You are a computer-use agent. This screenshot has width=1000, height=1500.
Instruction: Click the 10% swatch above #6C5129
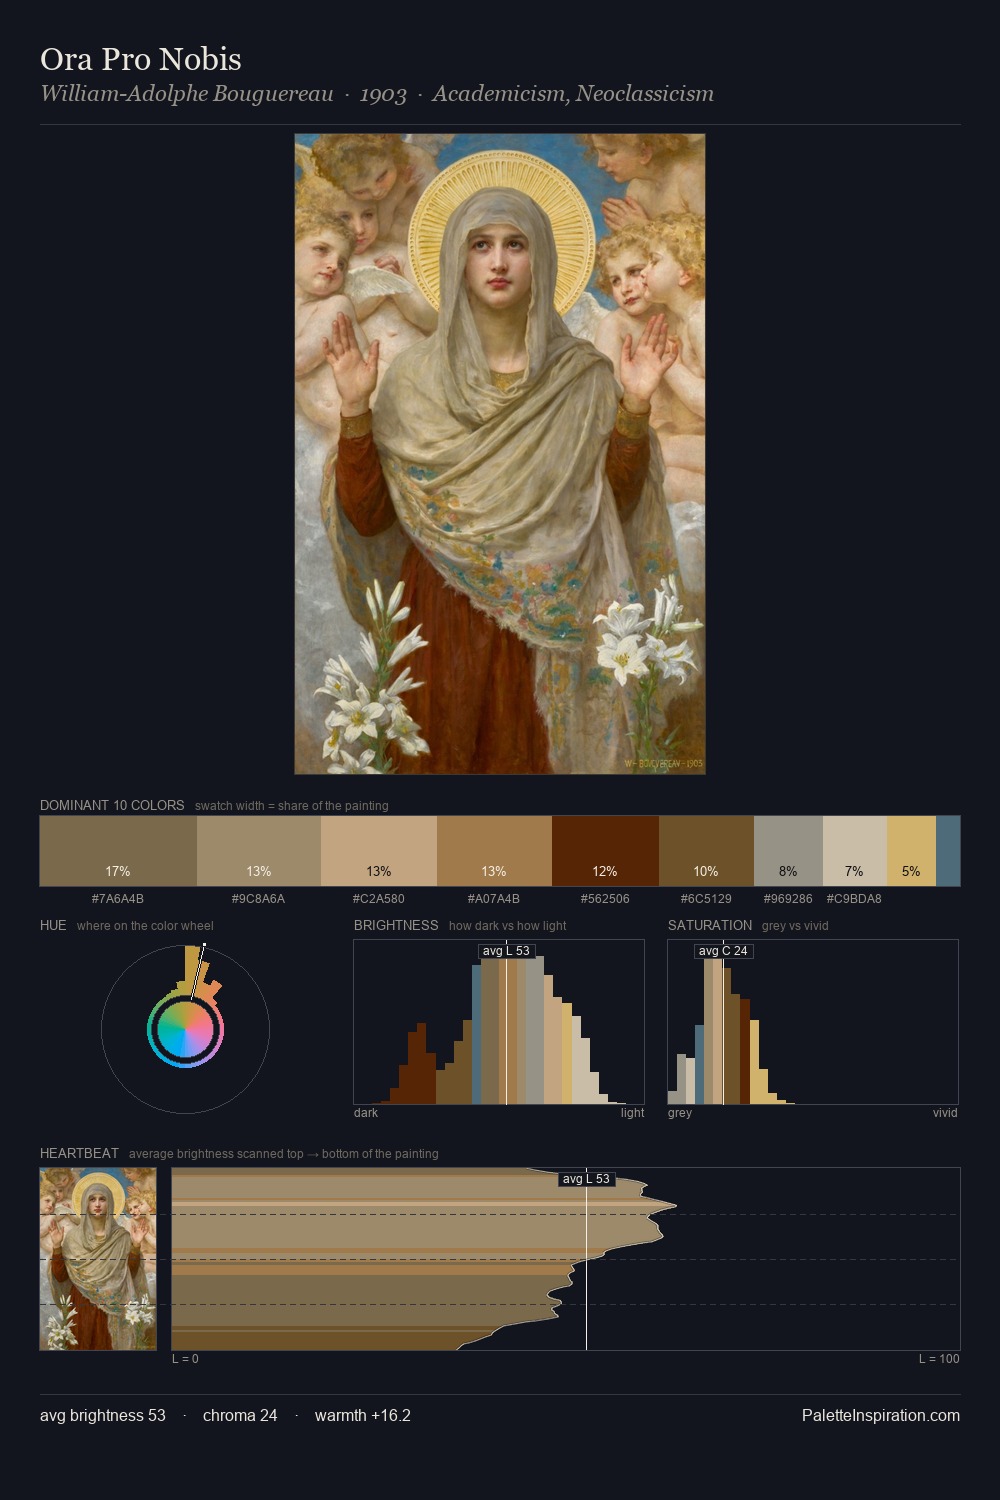(x=706, y=851)
